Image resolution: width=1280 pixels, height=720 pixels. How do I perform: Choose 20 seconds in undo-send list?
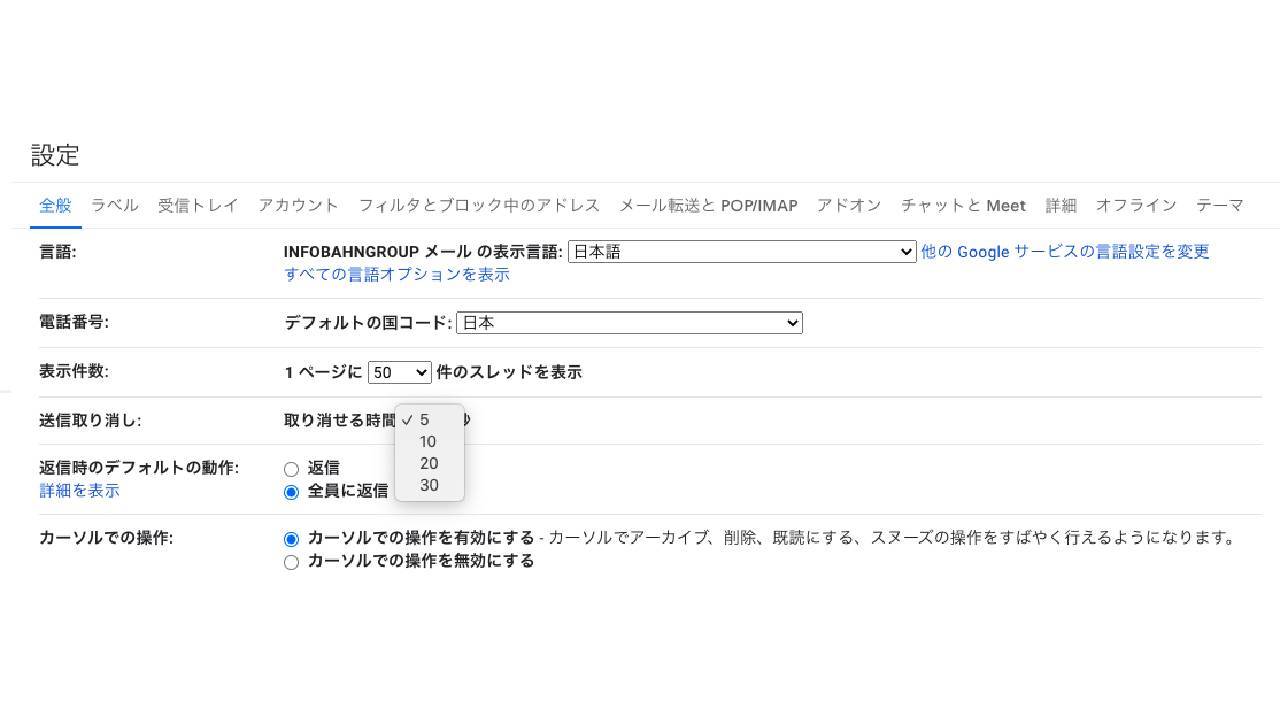(429, 464)
